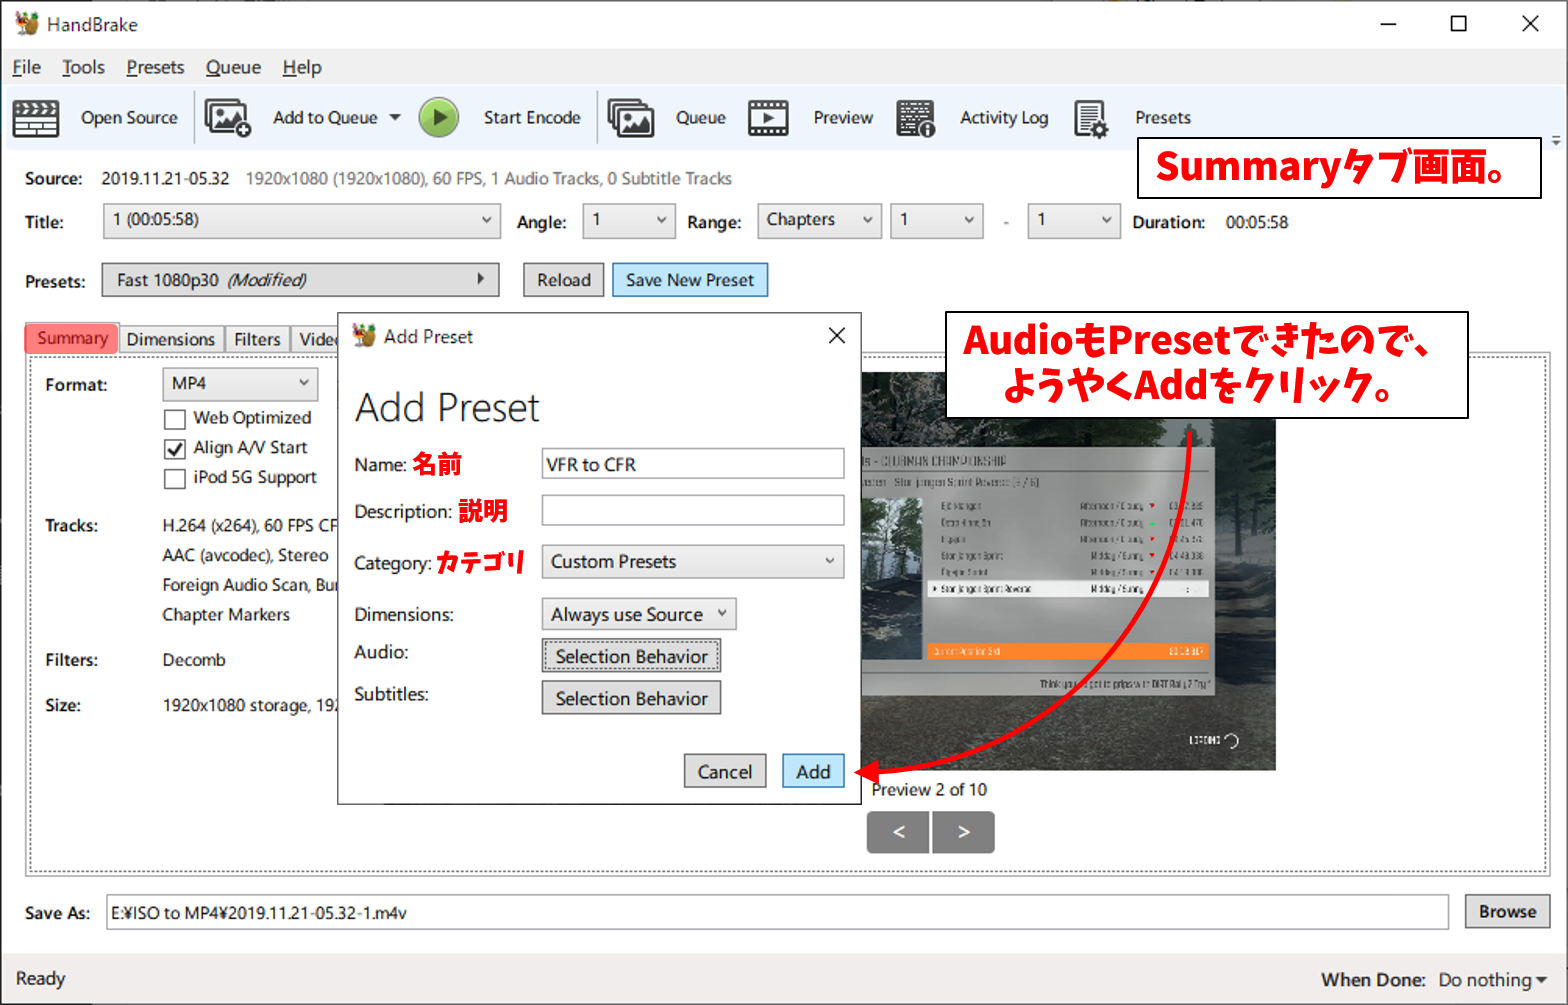This screenshot has height=1005, width=1568.
Task: Open the File menu
Action: pyautogui.click(x=27, y=67)
